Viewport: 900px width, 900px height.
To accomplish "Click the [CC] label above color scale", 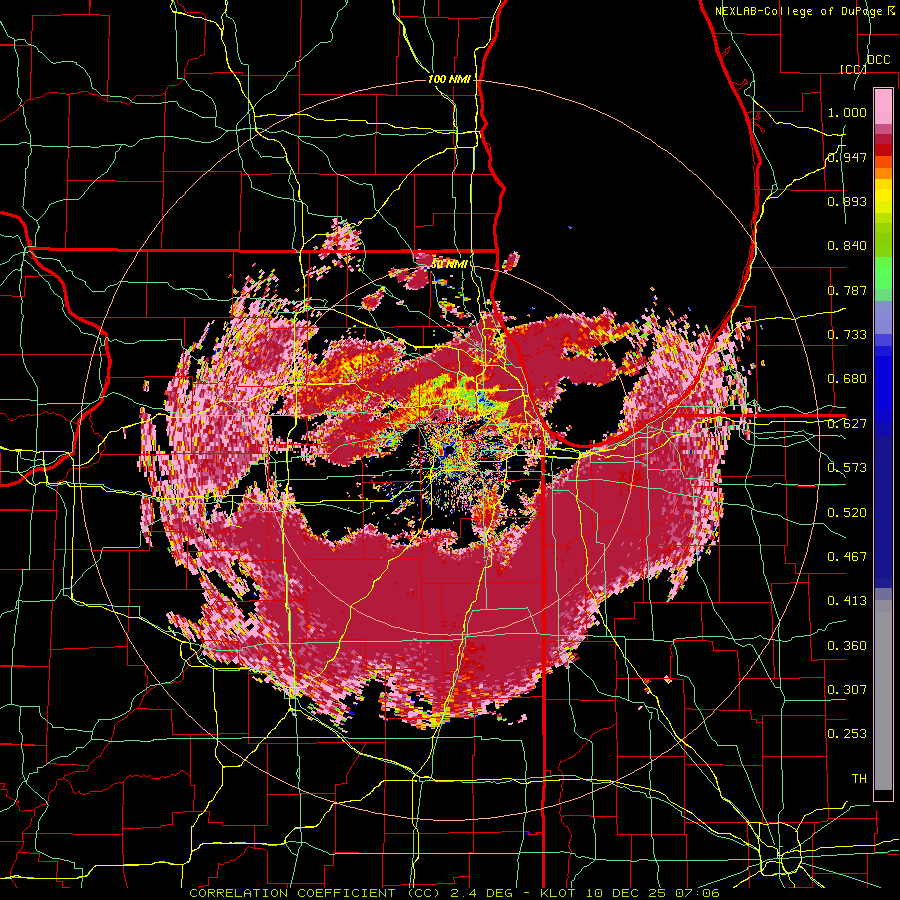I will coord(853,69).
